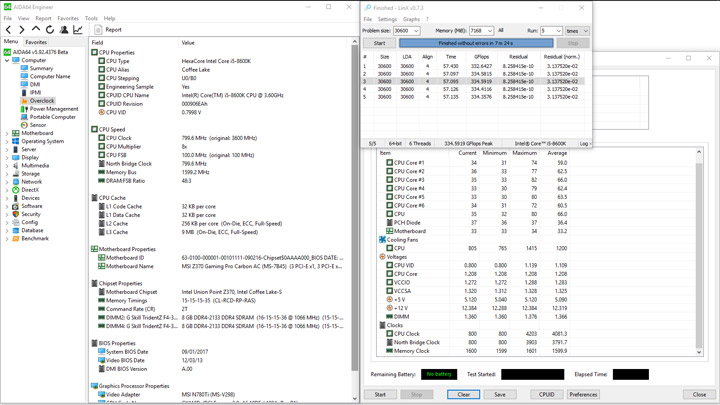720x405 pixels.
Task: Open Portable Computer tree item
Action: click(x=53, y=117)
